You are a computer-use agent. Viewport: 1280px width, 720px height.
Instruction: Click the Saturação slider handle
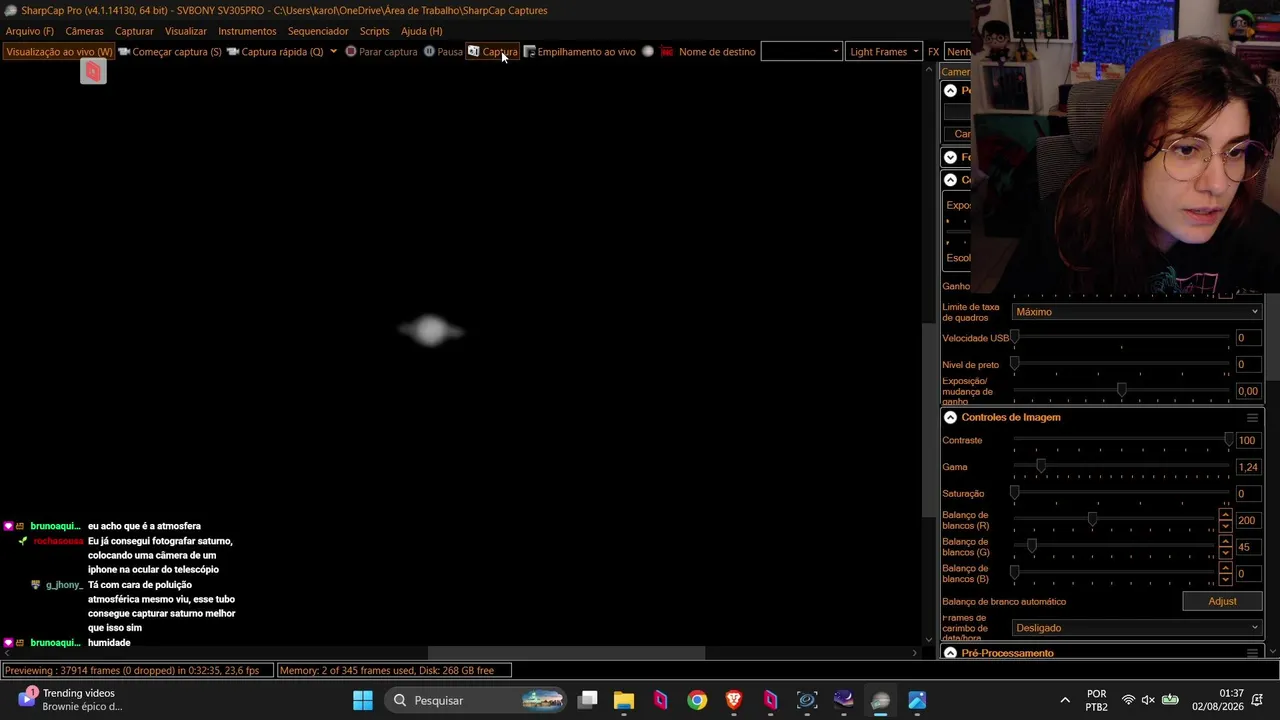click(x=1015, y=493)
